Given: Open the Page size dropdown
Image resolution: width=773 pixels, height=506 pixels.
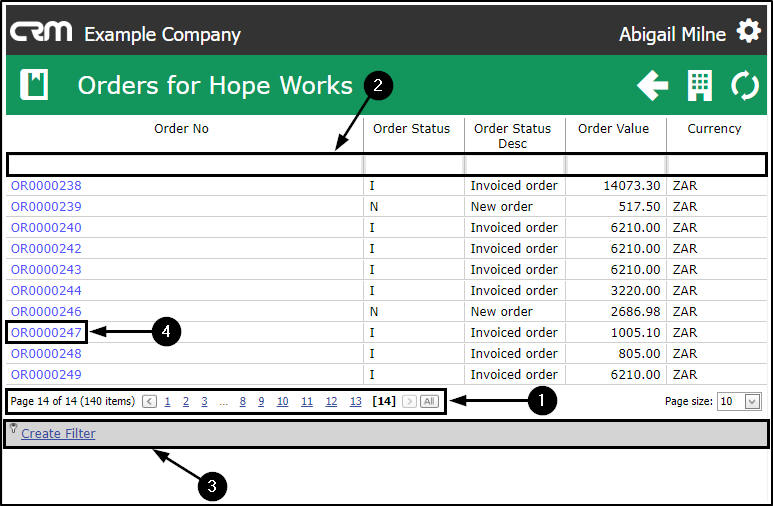Looking at the screenshot, I should 752,401.
